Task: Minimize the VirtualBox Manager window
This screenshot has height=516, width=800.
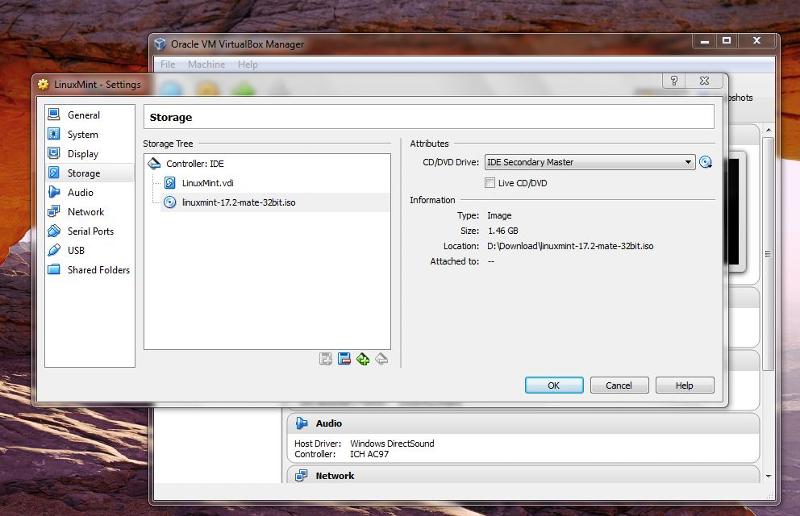Action: (x=705, y=41)
